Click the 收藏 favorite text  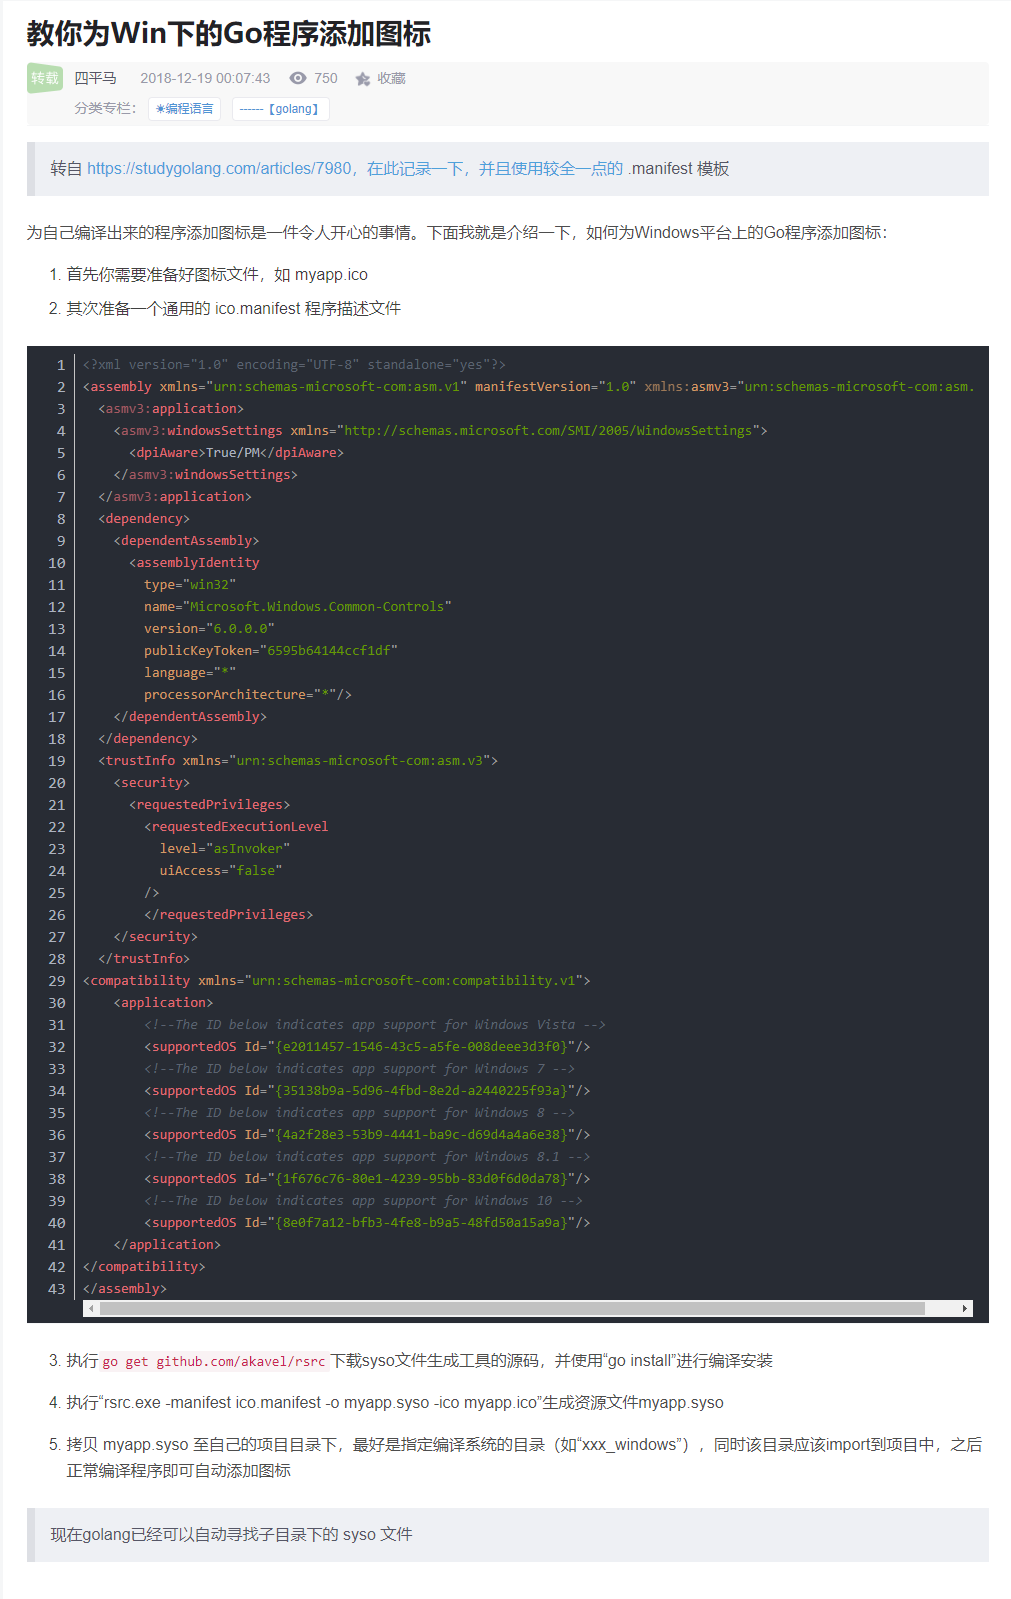click(391, 78)
